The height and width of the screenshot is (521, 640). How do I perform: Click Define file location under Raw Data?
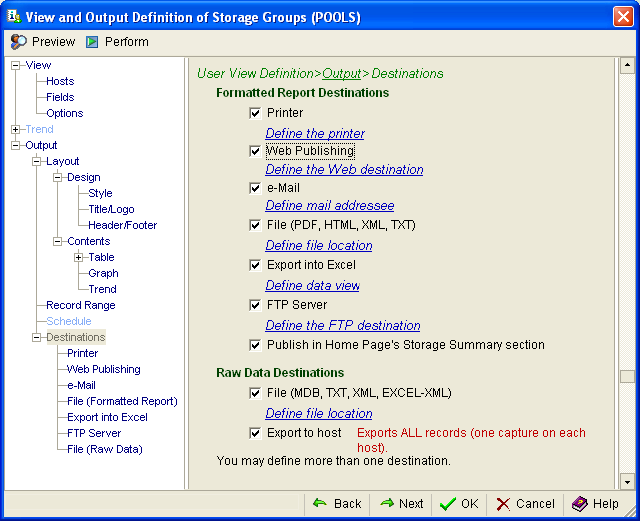(318, 414)
